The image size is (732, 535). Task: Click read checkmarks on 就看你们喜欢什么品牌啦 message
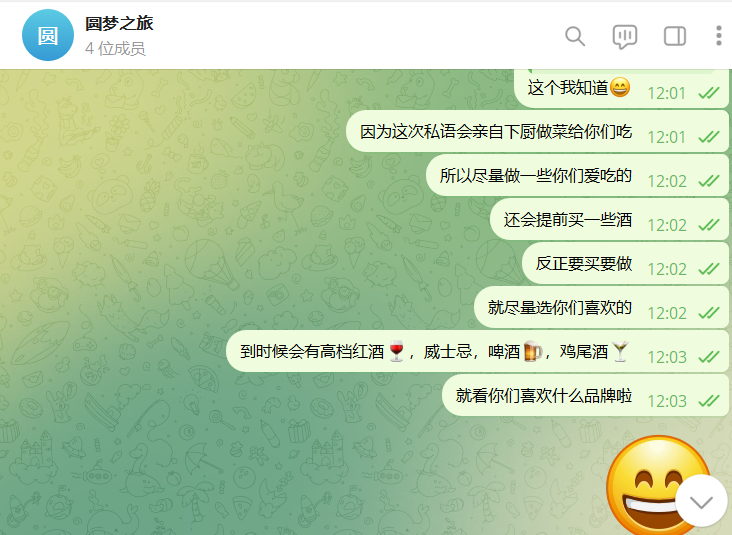[709, 401]
